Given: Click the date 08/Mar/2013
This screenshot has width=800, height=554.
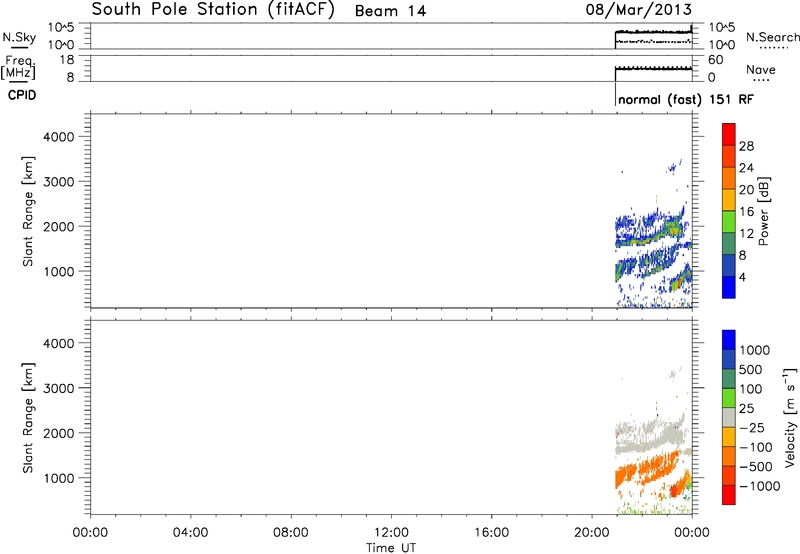Looking at the screenshot, I should [x=639, y=10].
